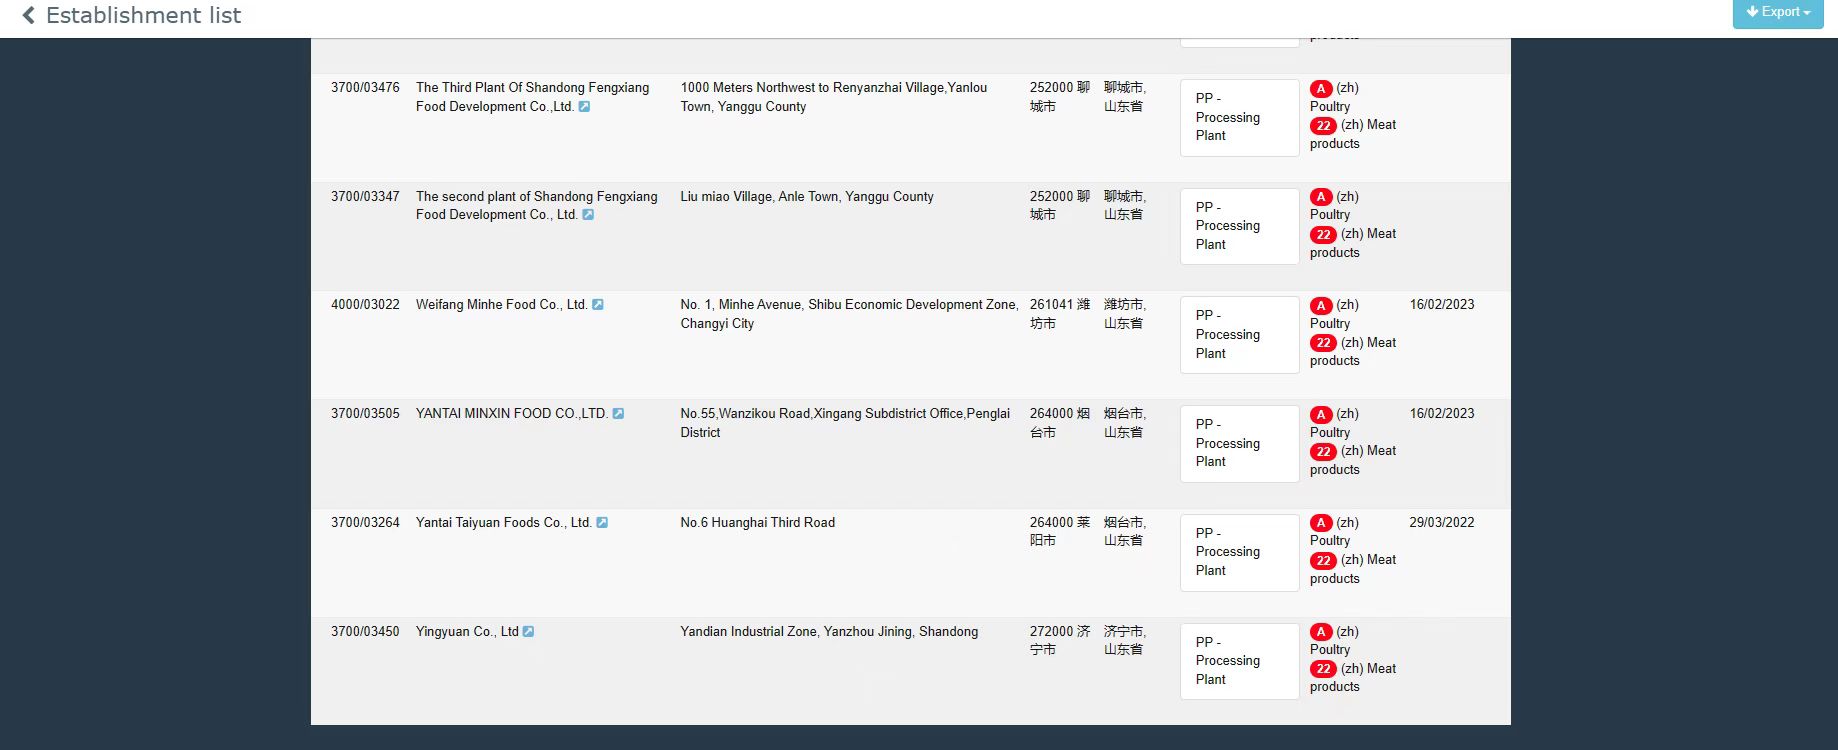This screenshot has width=1838, height=750.
Task: Click '(zh) Meat products' in Yingyuan row
Action: click(x=1353, y=678)
